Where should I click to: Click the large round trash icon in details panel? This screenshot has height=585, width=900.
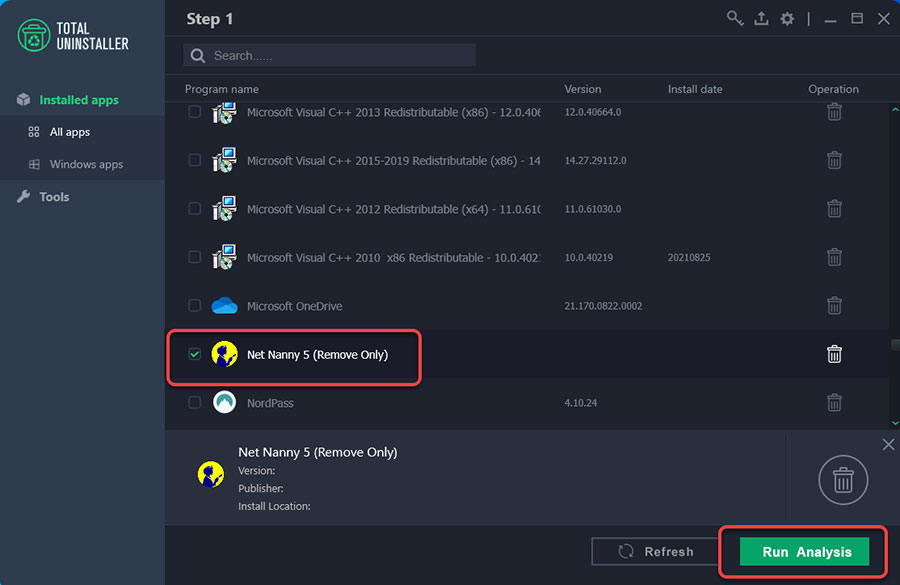(x=843, y=480)
